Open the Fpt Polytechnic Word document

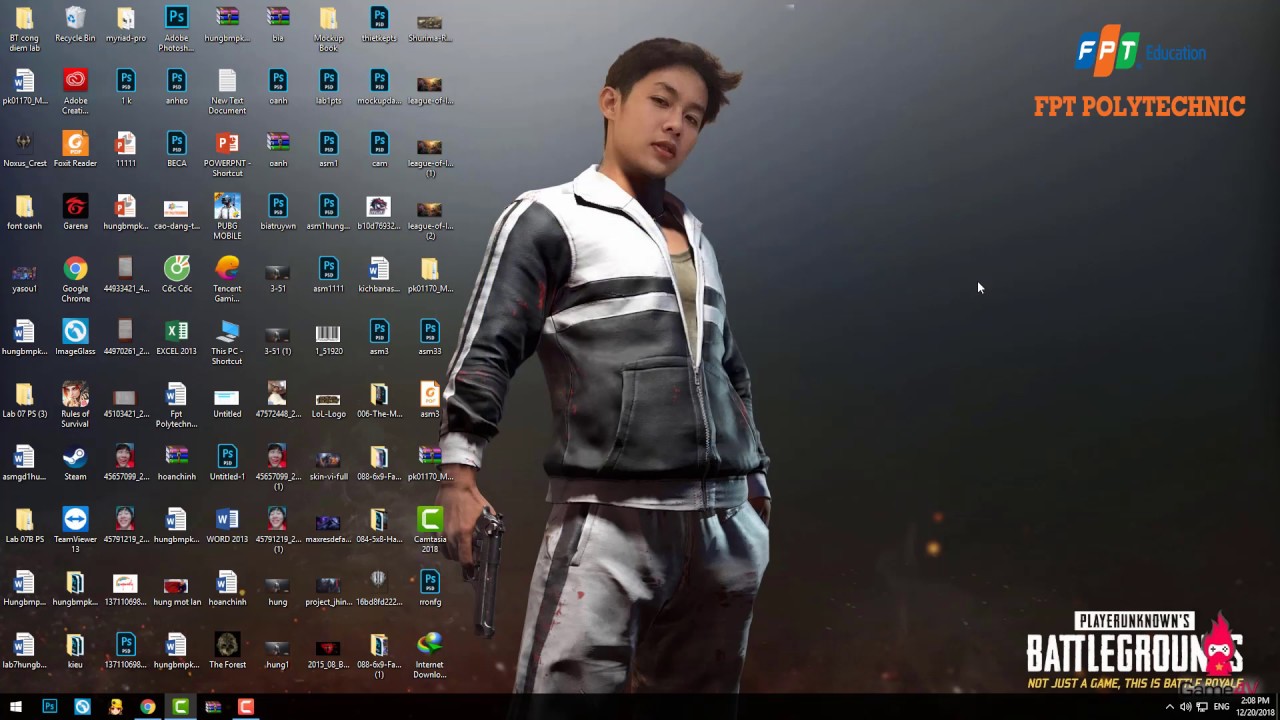tap(176, 404)
